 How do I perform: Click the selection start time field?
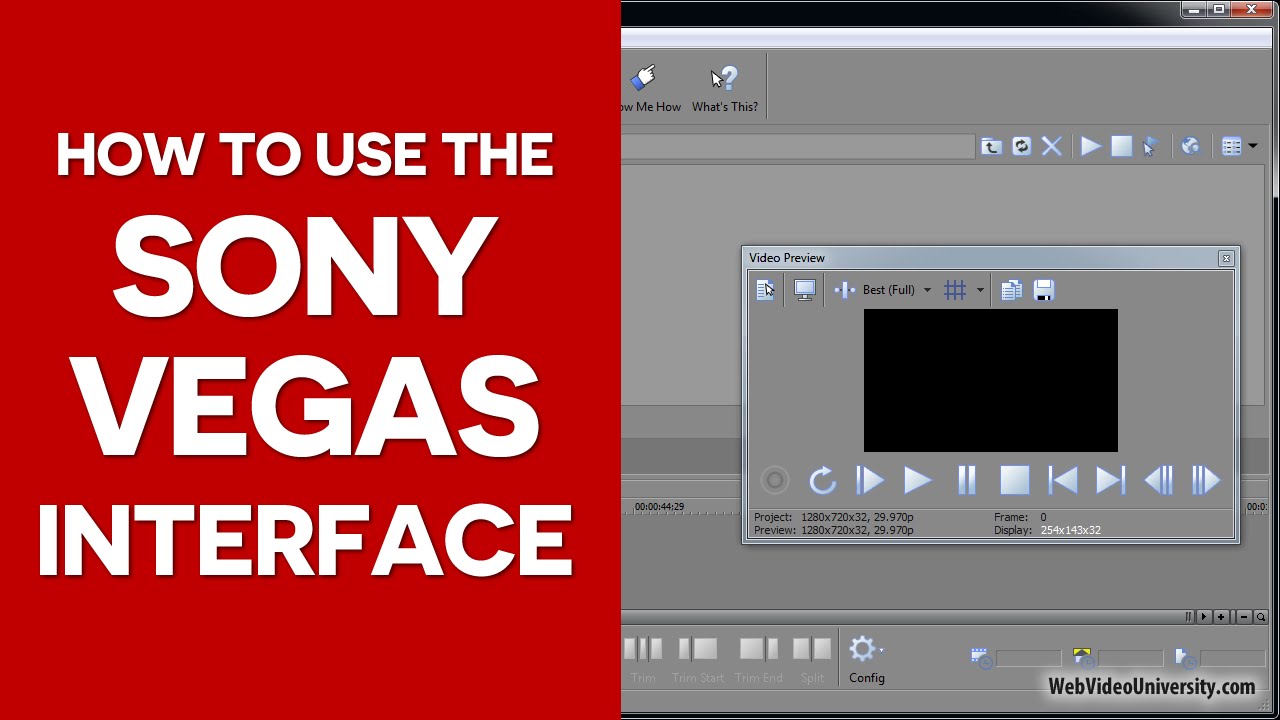(1028, 659)
